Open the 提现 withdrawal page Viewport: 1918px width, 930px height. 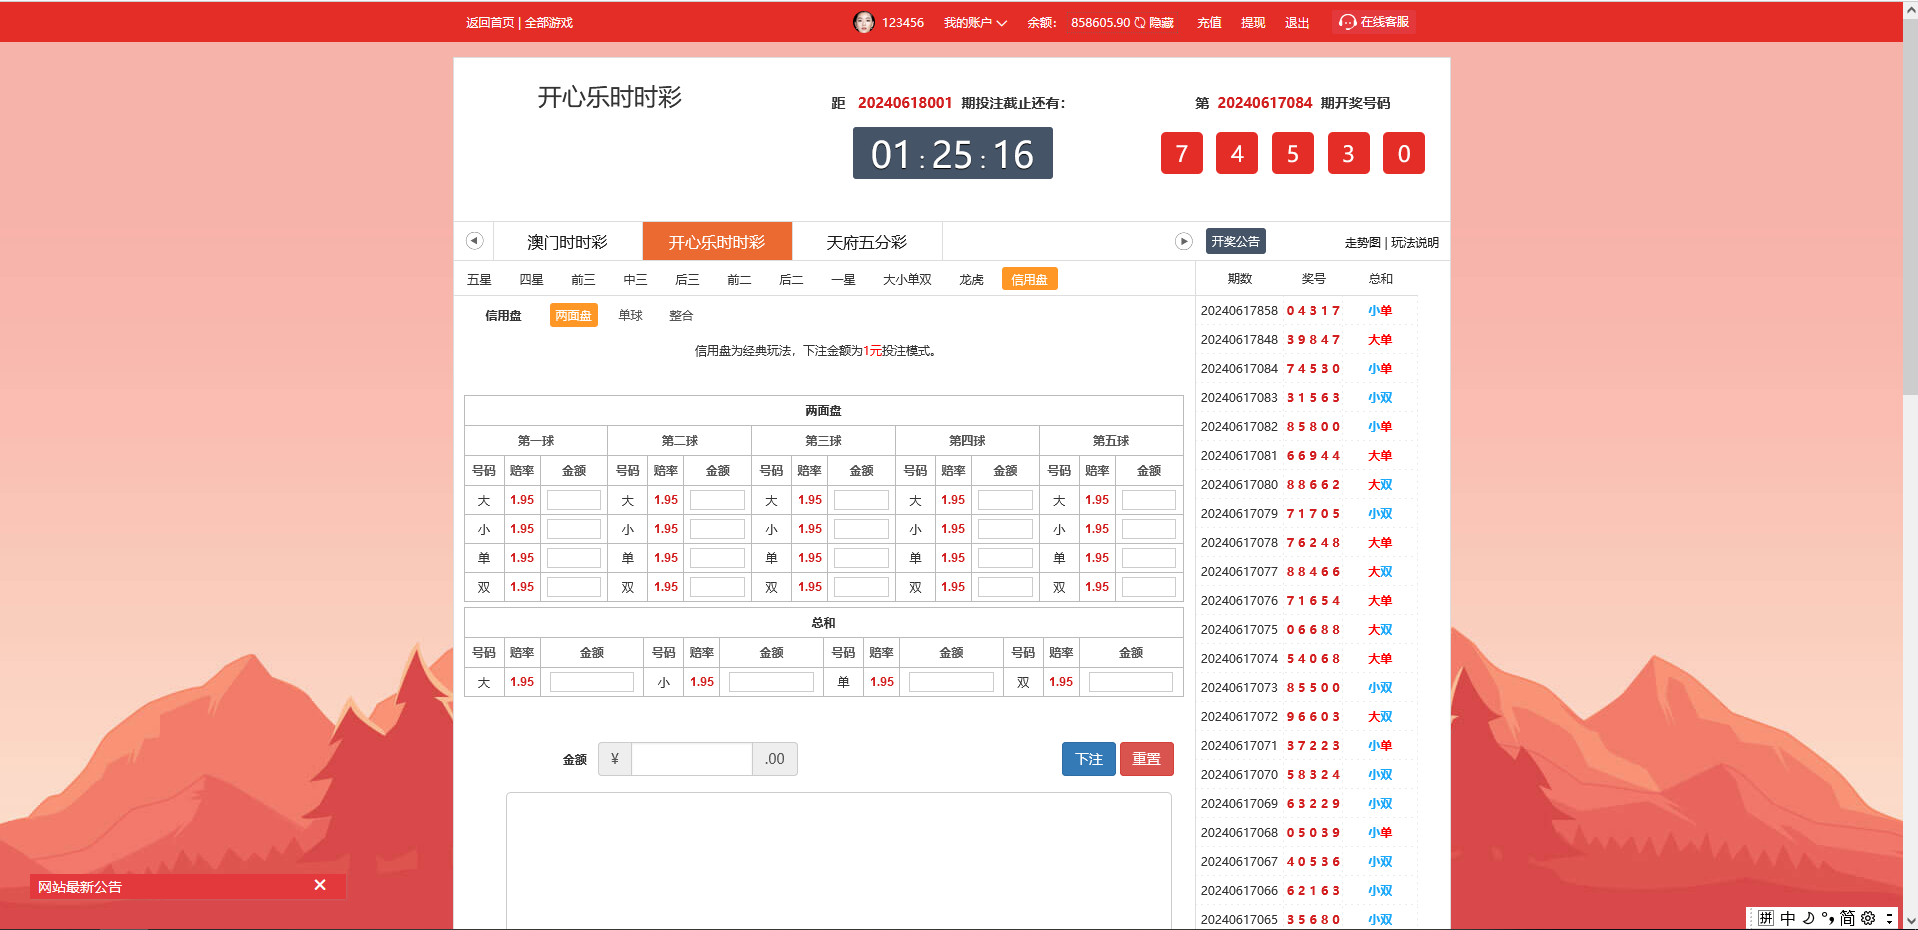pyautogui.click(x=1253, y=22)
